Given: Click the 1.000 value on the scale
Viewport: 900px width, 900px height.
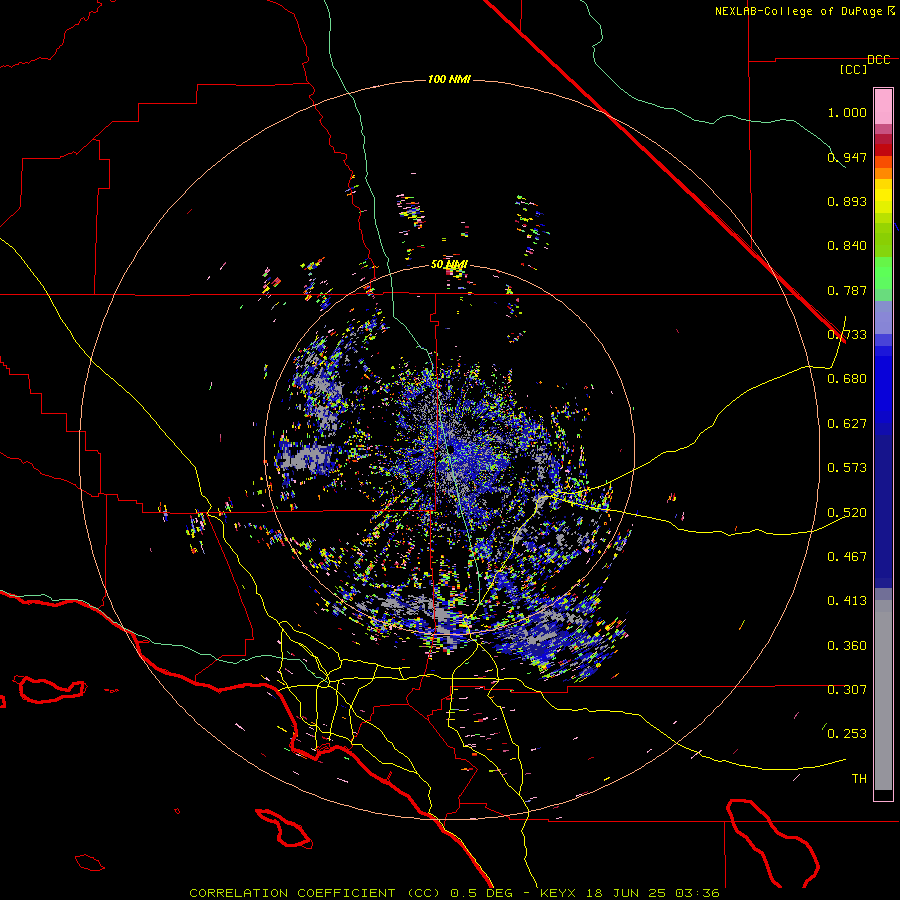Looking at the screenshot, I should (x=847, y=112).
